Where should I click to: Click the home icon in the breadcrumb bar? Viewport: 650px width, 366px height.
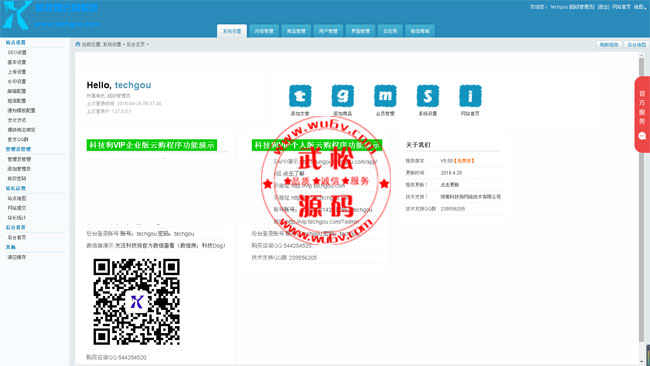(x=78, y=44)
